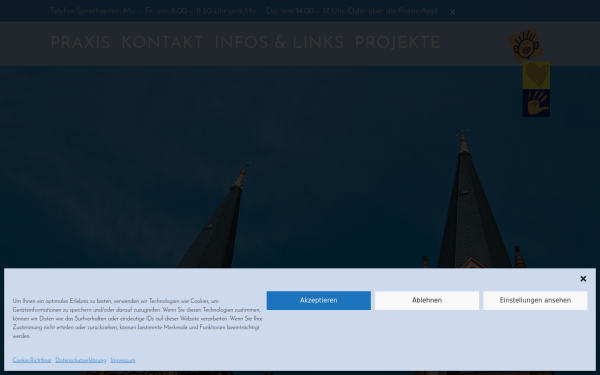Open the Cookie-Richtlinie link
Screen dimensions: 600x375
[x=32, y=360]
